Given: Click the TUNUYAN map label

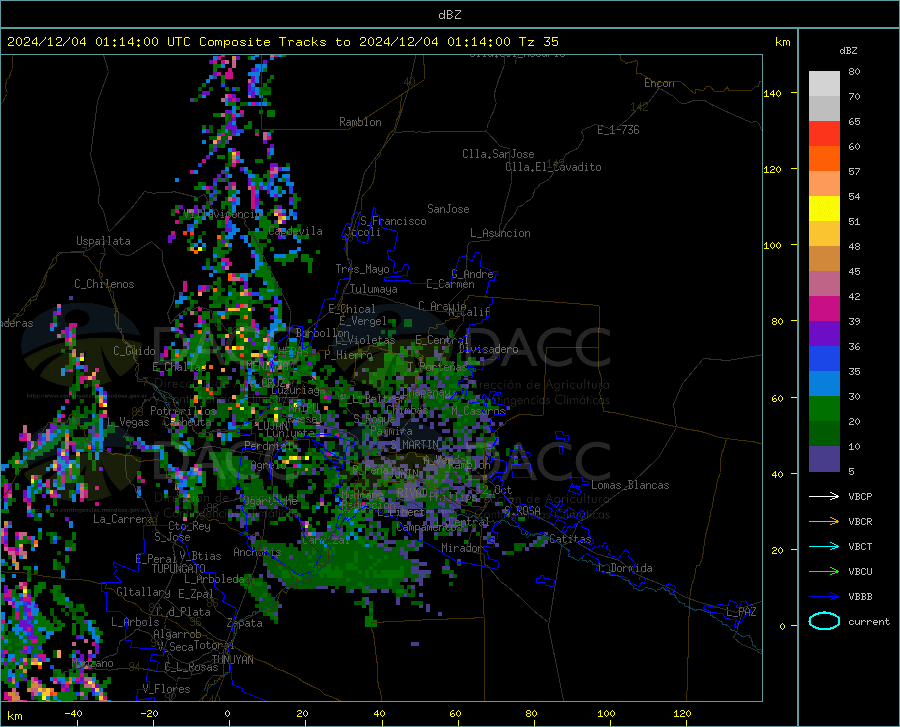Looking at the screenshot, I should 232,660.
